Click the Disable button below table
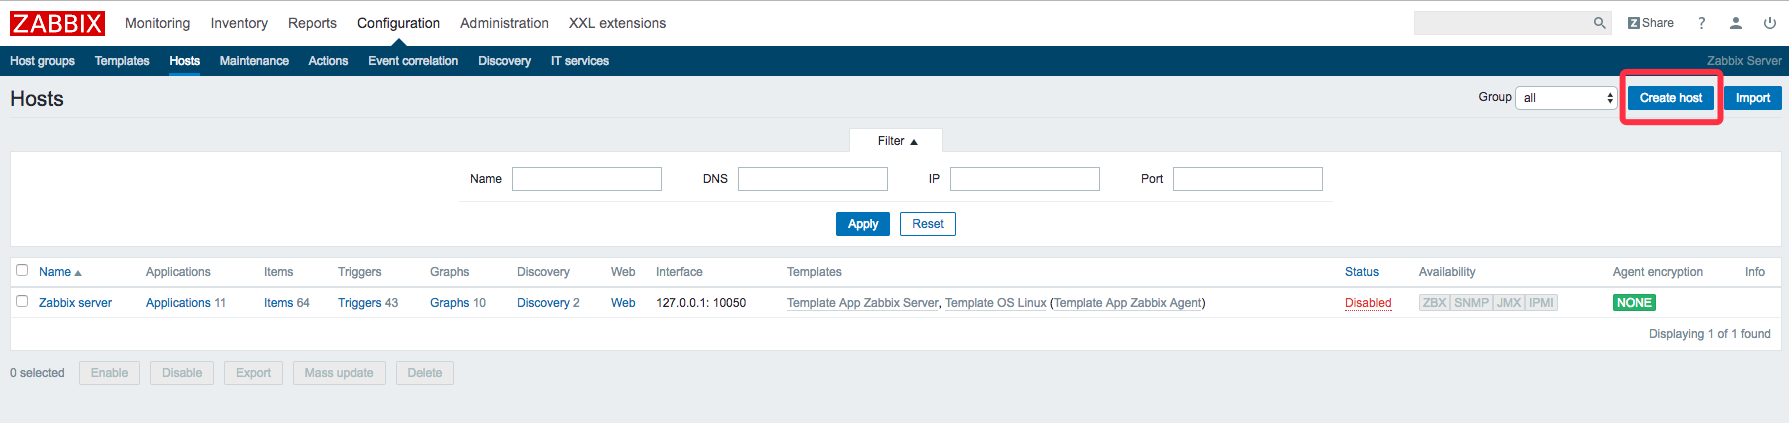Image resolution: width=1789 pixels, height=423 pixels. (x=182, y=373)
